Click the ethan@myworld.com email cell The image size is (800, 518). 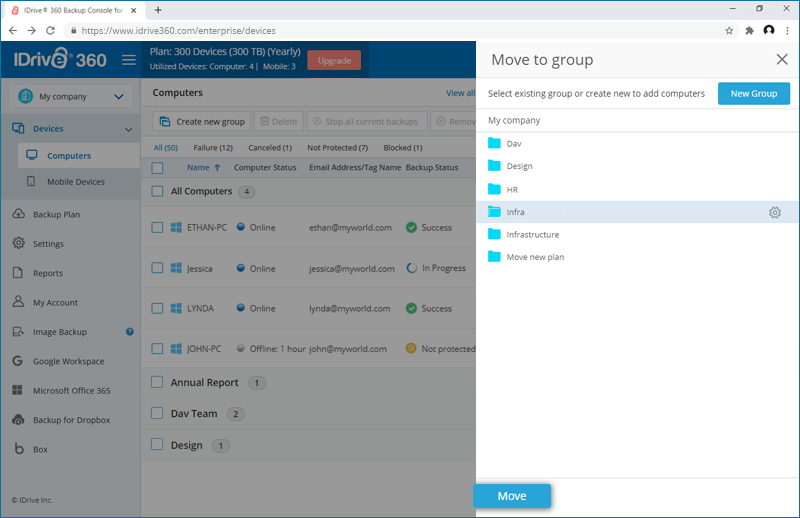(x=351, y=228)
